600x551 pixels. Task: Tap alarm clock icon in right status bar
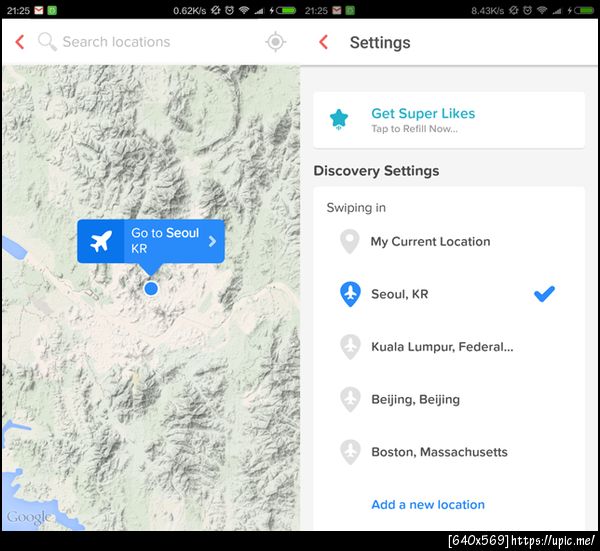pos(528,10)
